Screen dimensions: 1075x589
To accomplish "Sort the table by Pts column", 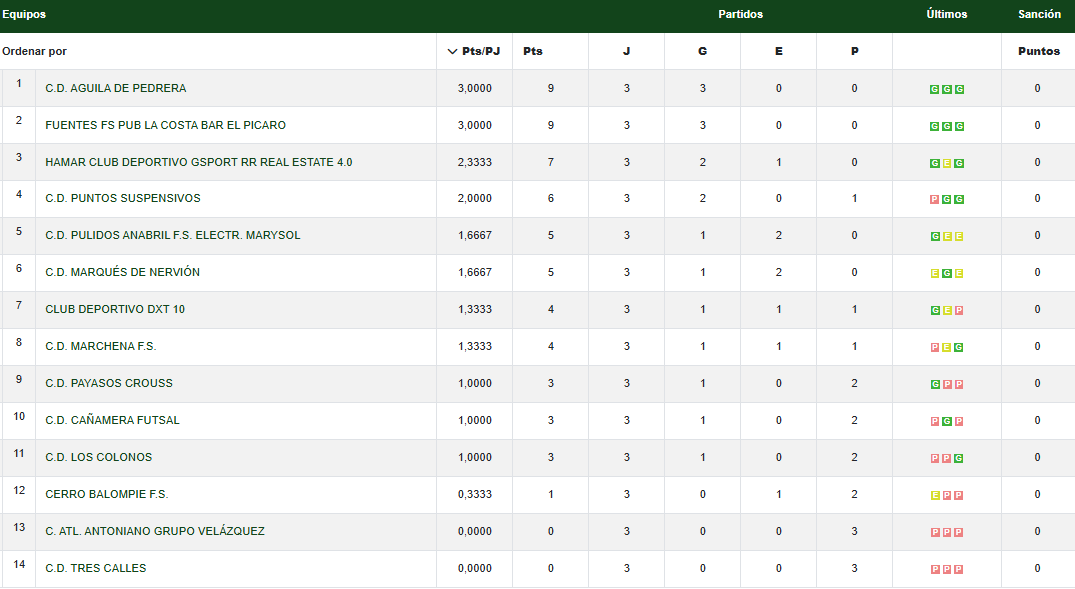I will 533,51.
